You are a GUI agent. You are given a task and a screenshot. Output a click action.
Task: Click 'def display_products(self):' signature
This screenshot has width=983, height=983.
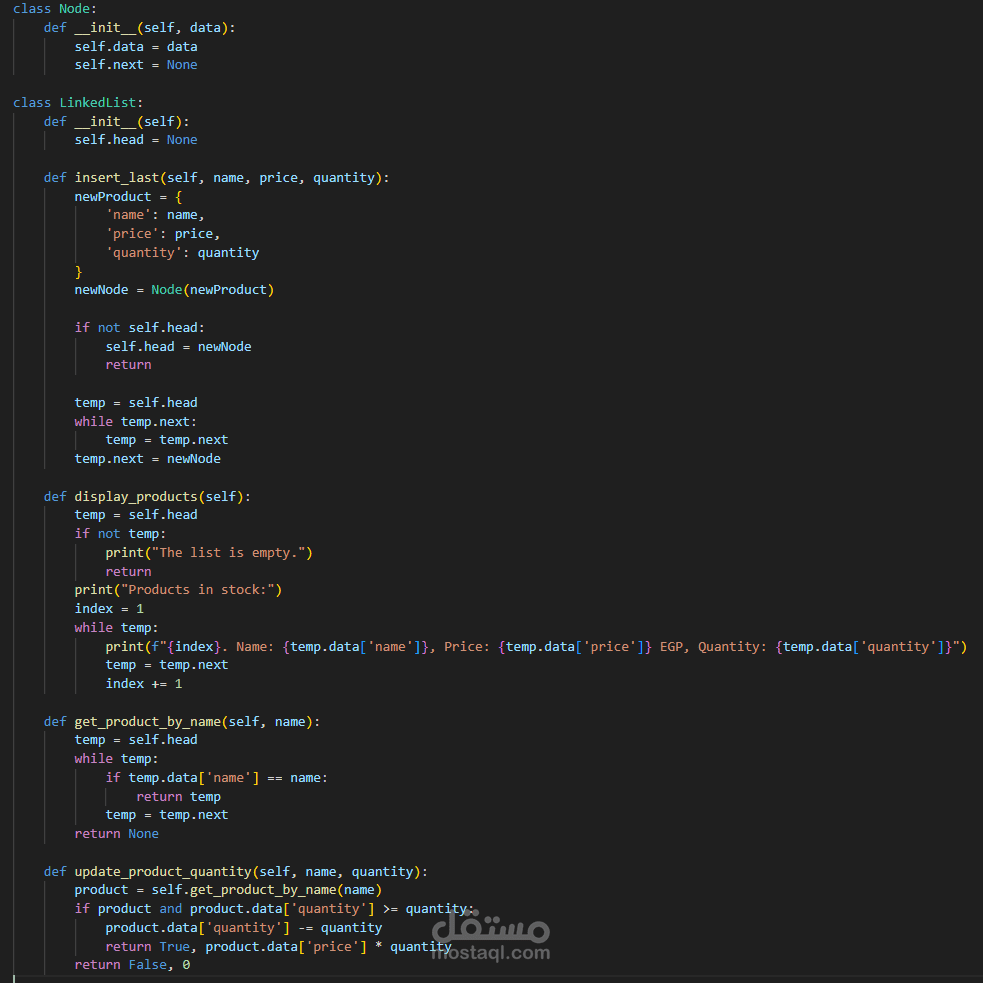point(147,496)
